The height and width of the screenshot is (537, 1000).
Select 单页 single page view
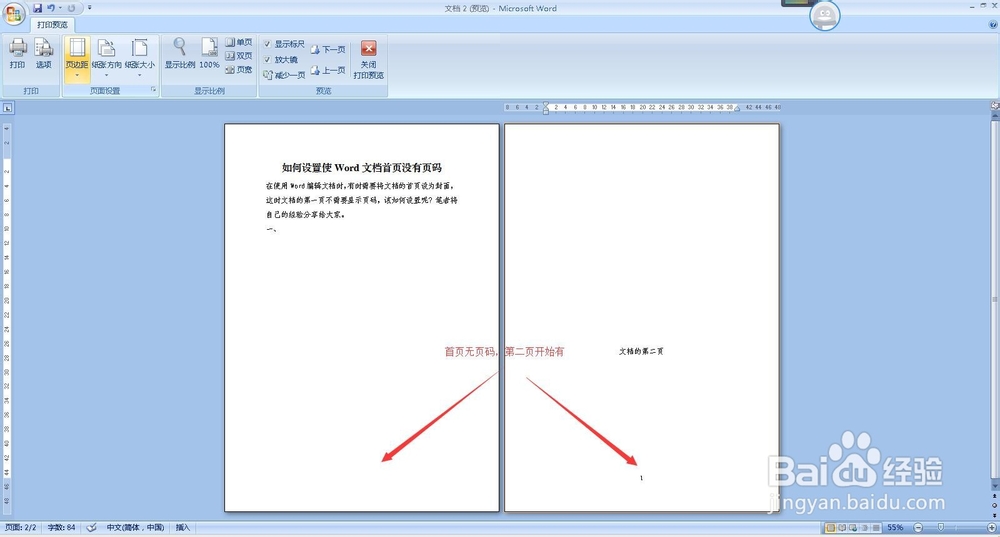click(239, 42)
